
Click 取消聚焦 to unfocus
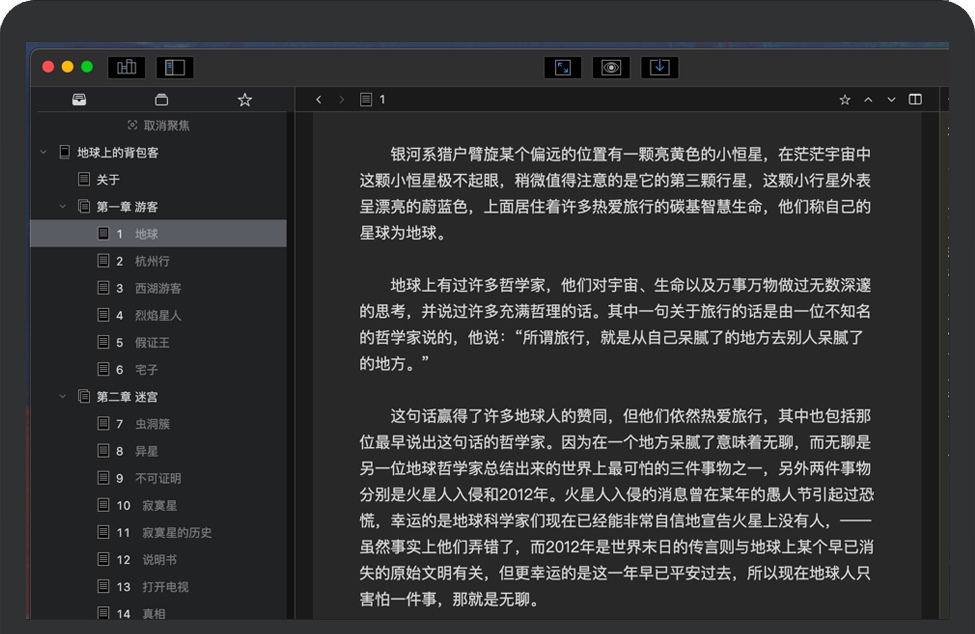click(x=158, y=126)
